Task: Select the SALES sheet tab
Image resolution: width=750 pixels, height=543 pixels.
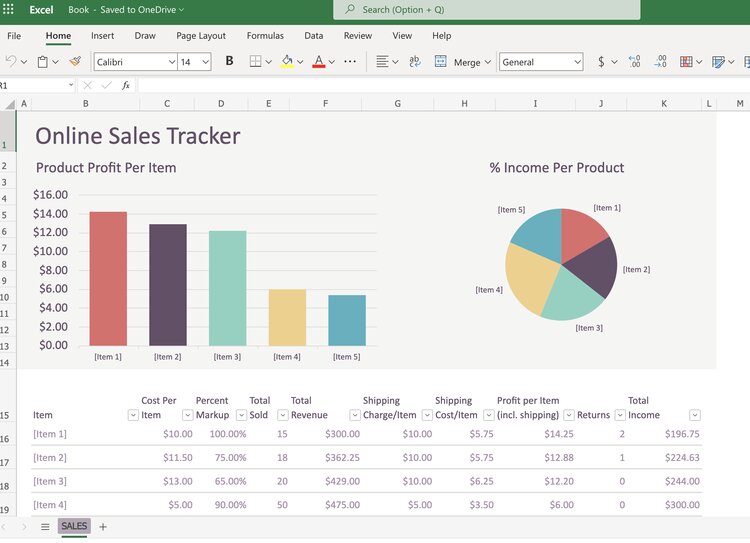Action: point(74,526)
